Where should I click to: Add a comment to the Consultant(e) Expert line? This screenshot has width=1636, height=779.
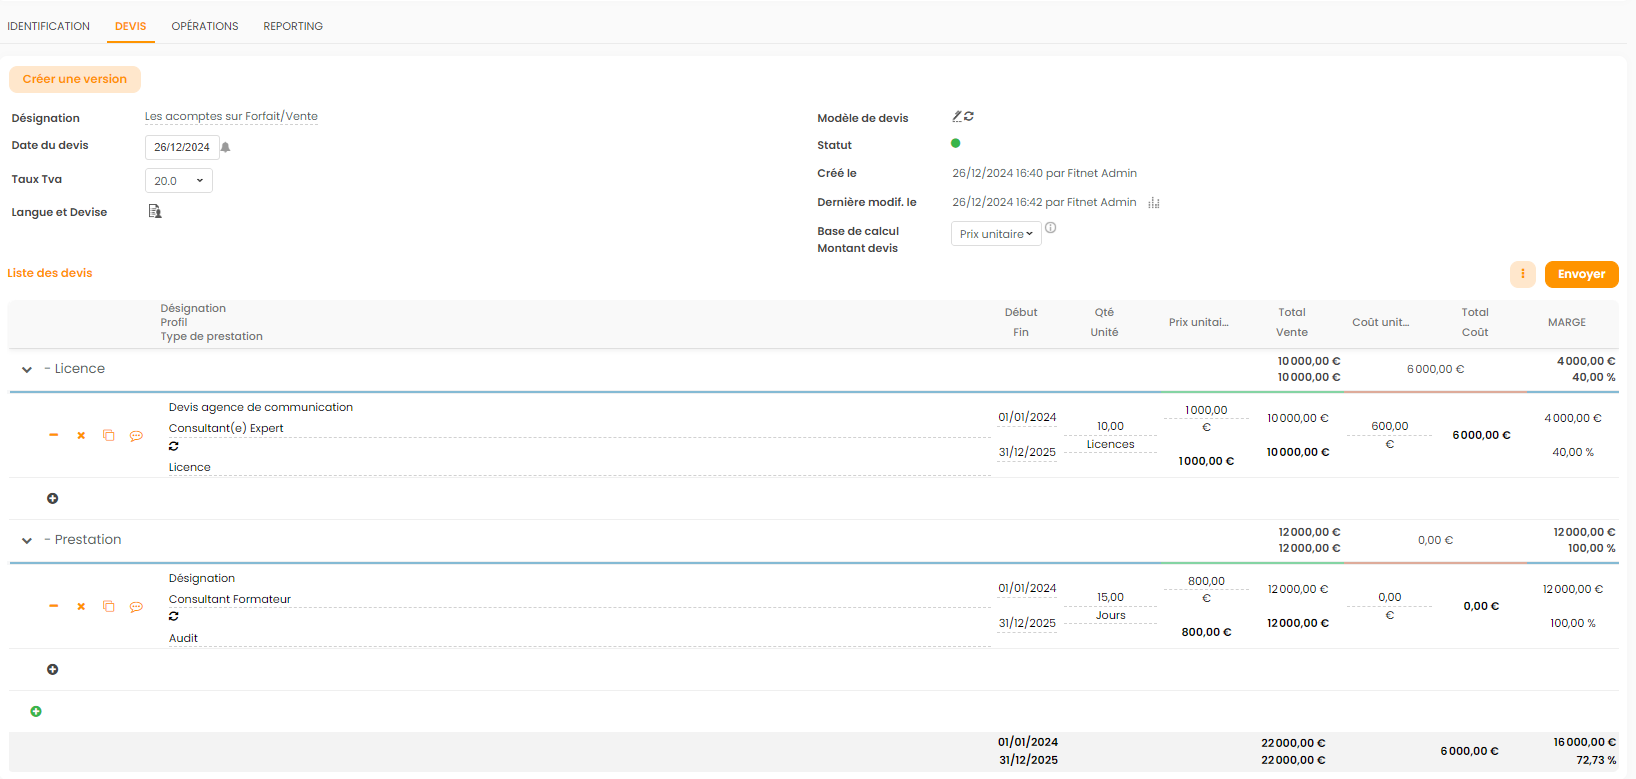point(136,436)
